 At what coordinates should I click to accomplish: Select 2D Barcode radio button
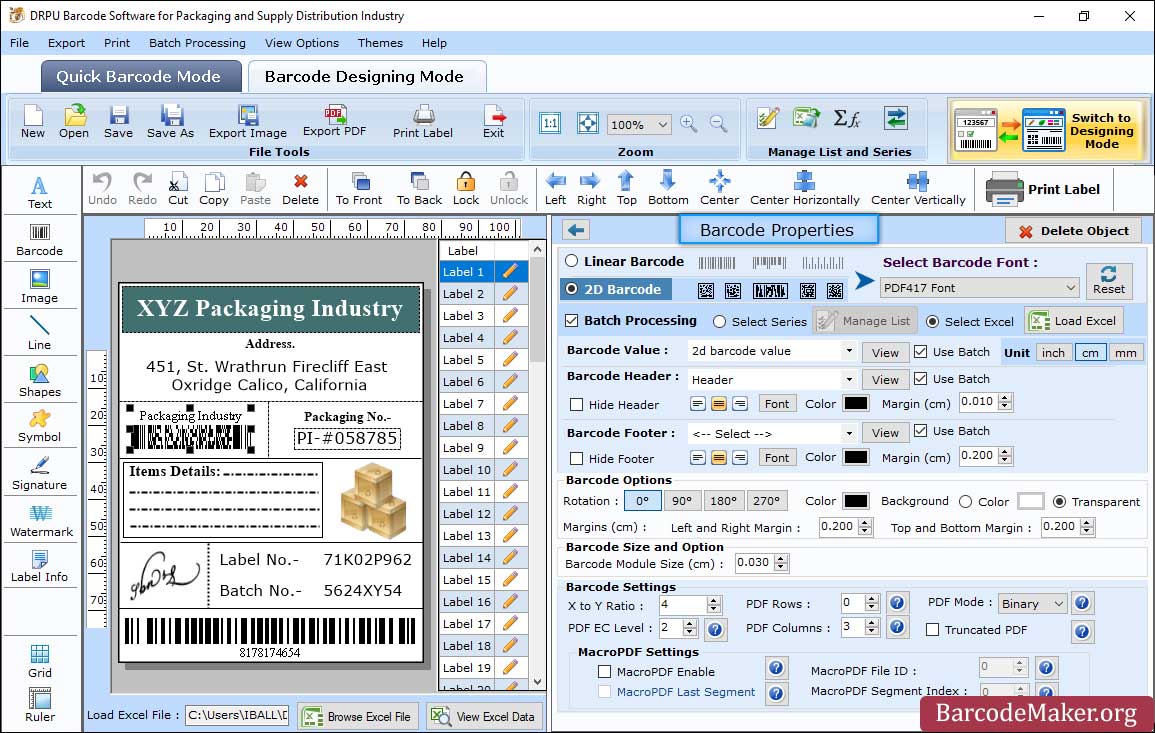coord(572,289)
